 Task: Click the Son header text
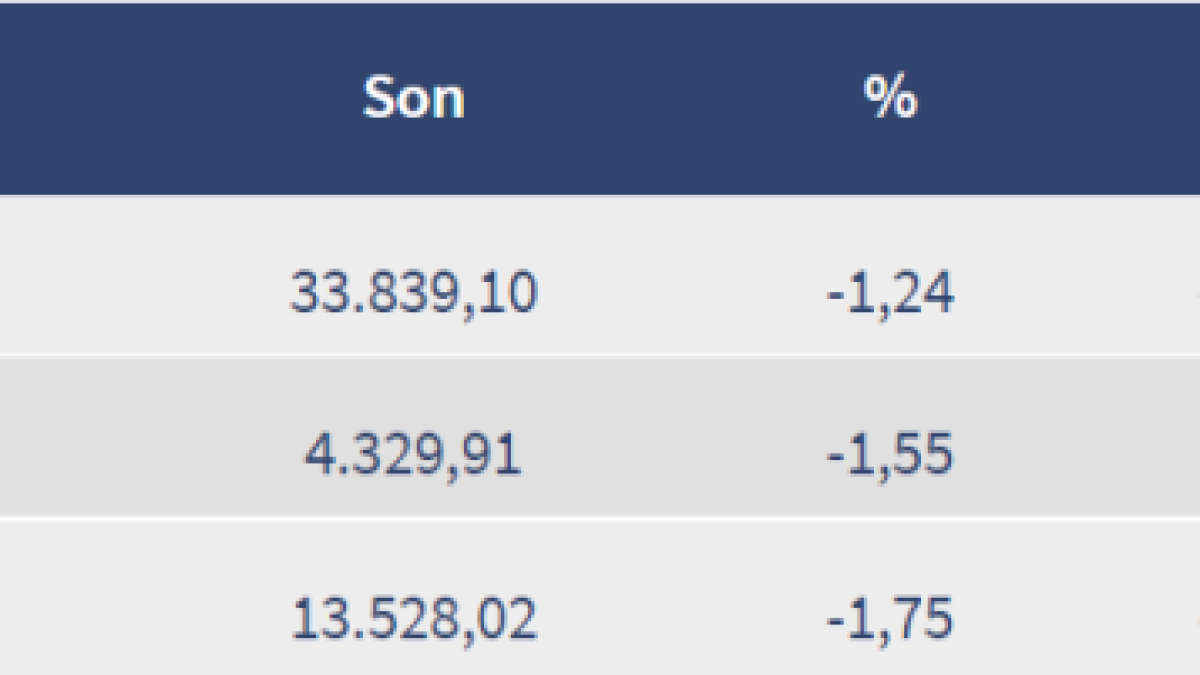(x=413, y=99)
